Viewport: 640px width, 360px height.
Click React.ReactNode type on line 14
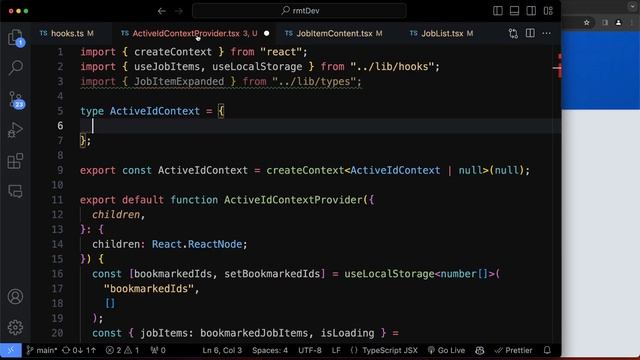point(197,244)
